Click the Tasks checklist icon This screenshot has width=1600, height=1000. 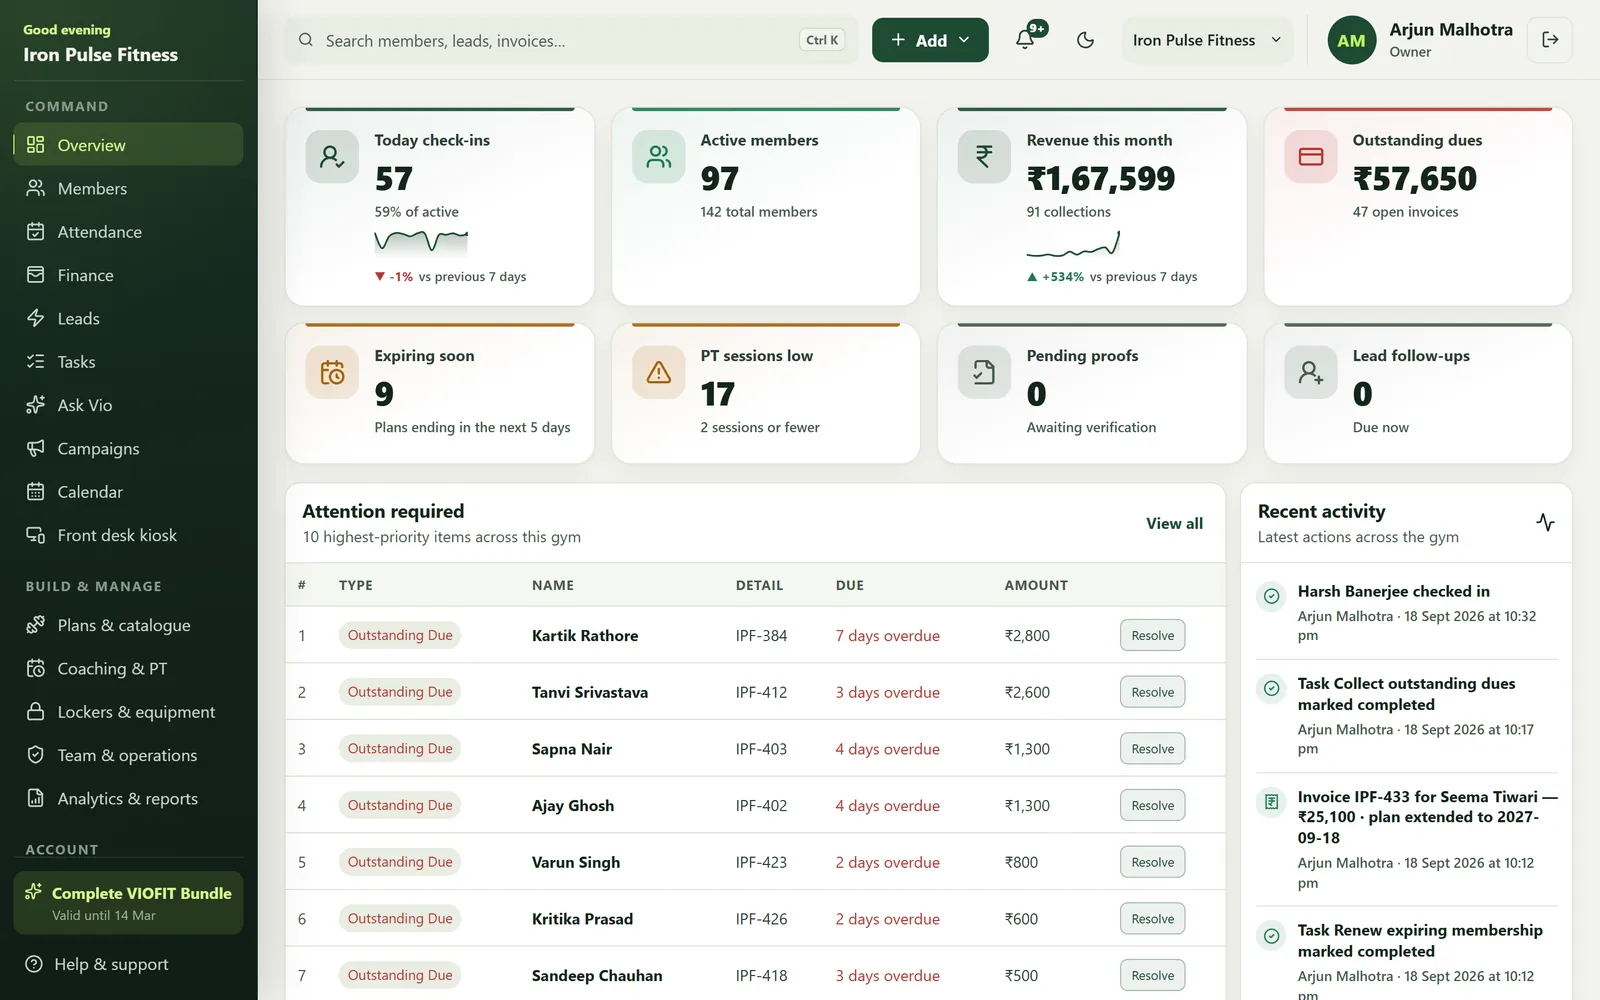[x=36, y=361]
